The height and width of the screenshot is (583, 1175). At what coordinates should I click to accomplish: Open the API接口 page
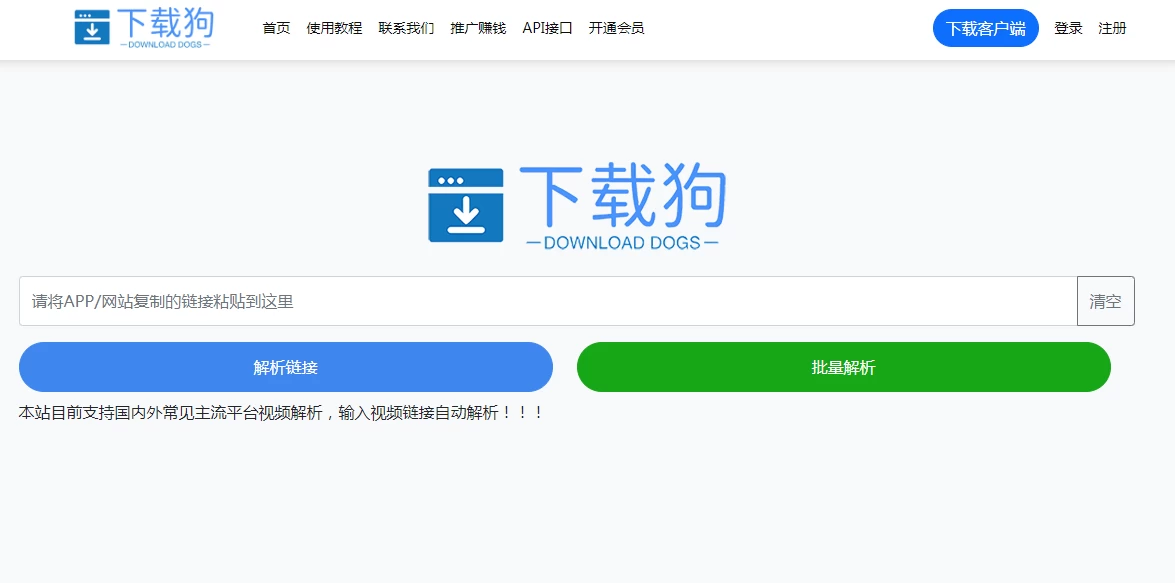pyautogui.click(x=546, y=29)
